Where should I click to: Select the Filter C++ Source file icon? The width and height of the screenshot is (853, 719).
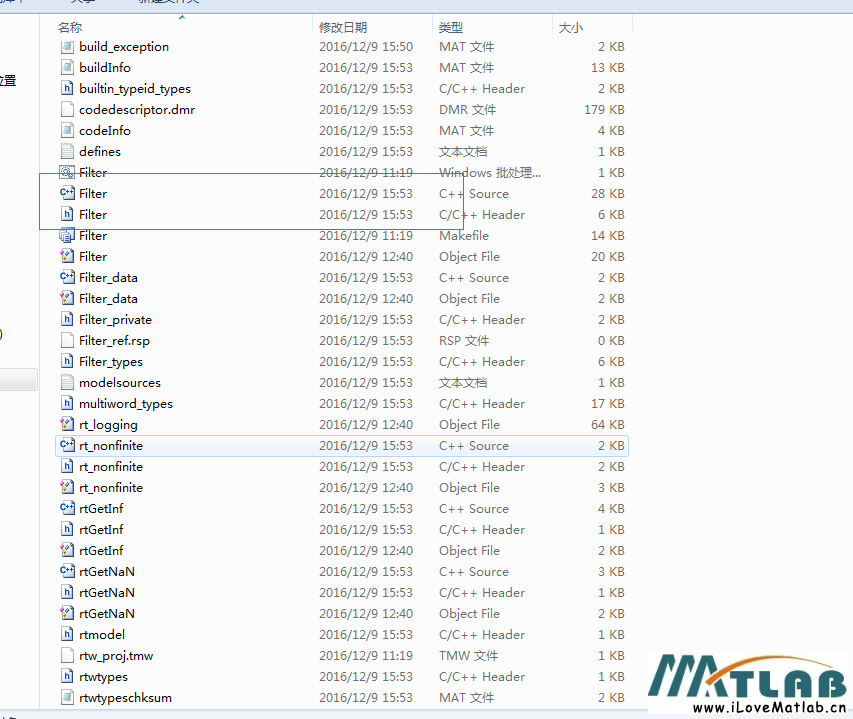[x=67, y=194]
